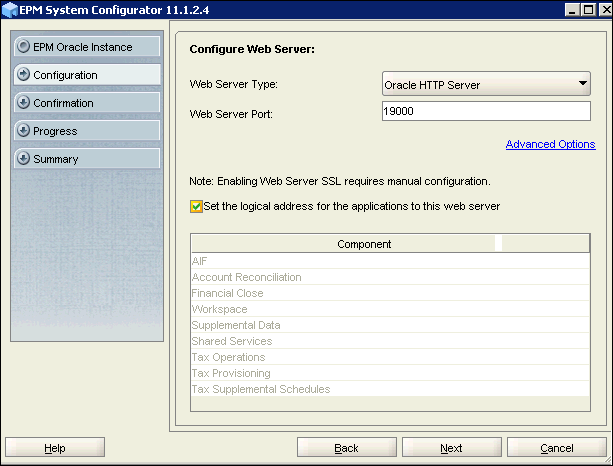
Task: Select the EPM Oracle Instance step
Action: coord(87,47)
